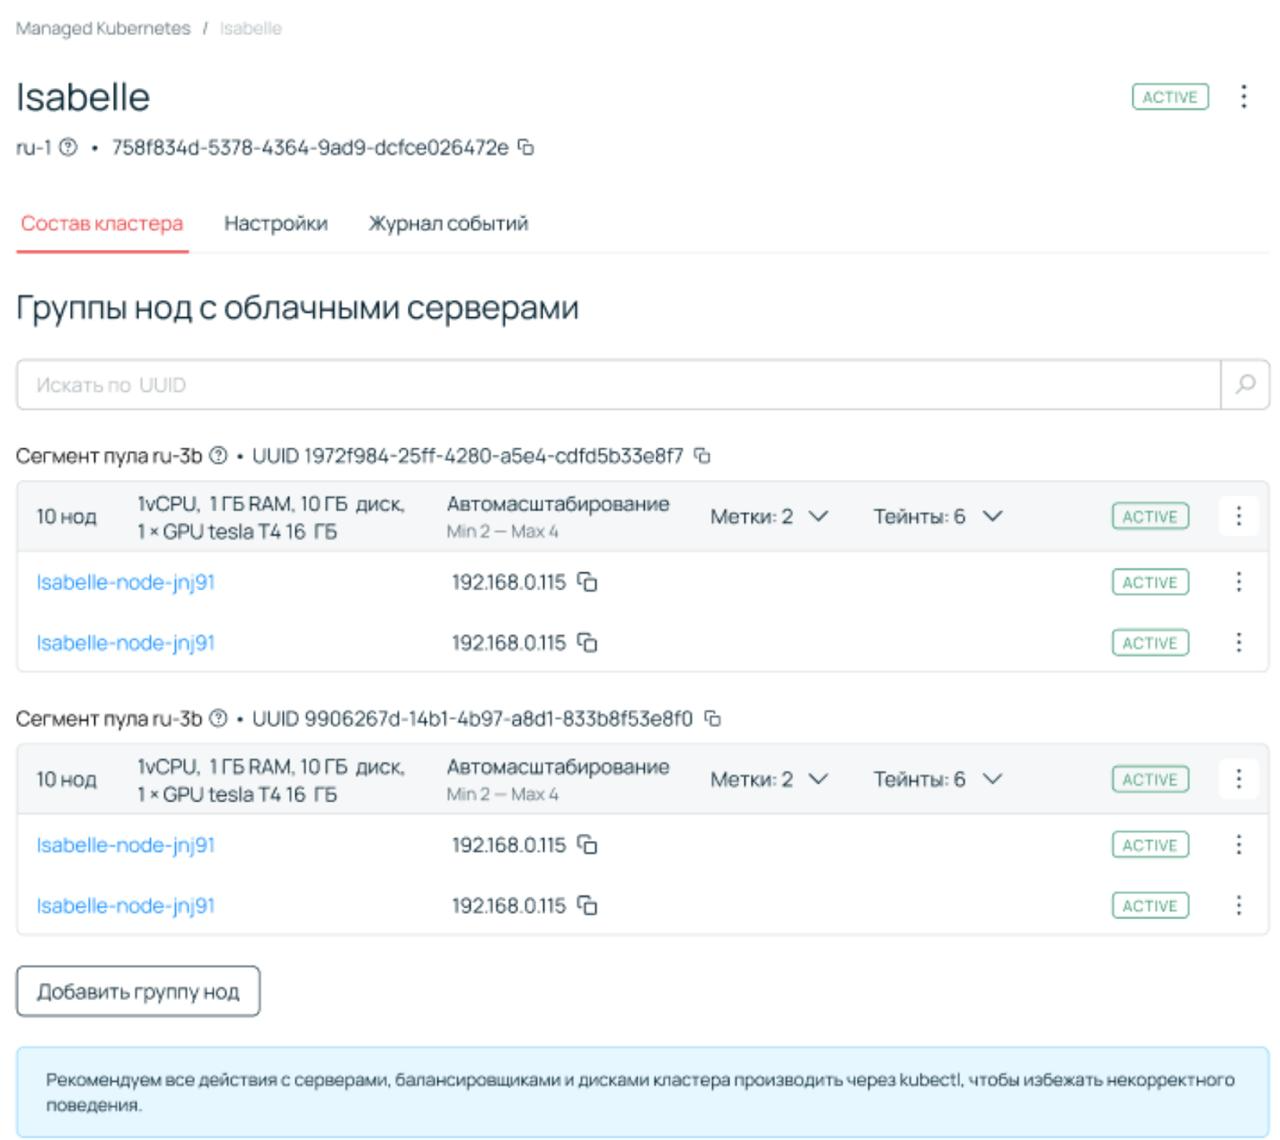Click the magnifier search icon
This screenshot has height=1140, width=1280.
click(1245, 385)
